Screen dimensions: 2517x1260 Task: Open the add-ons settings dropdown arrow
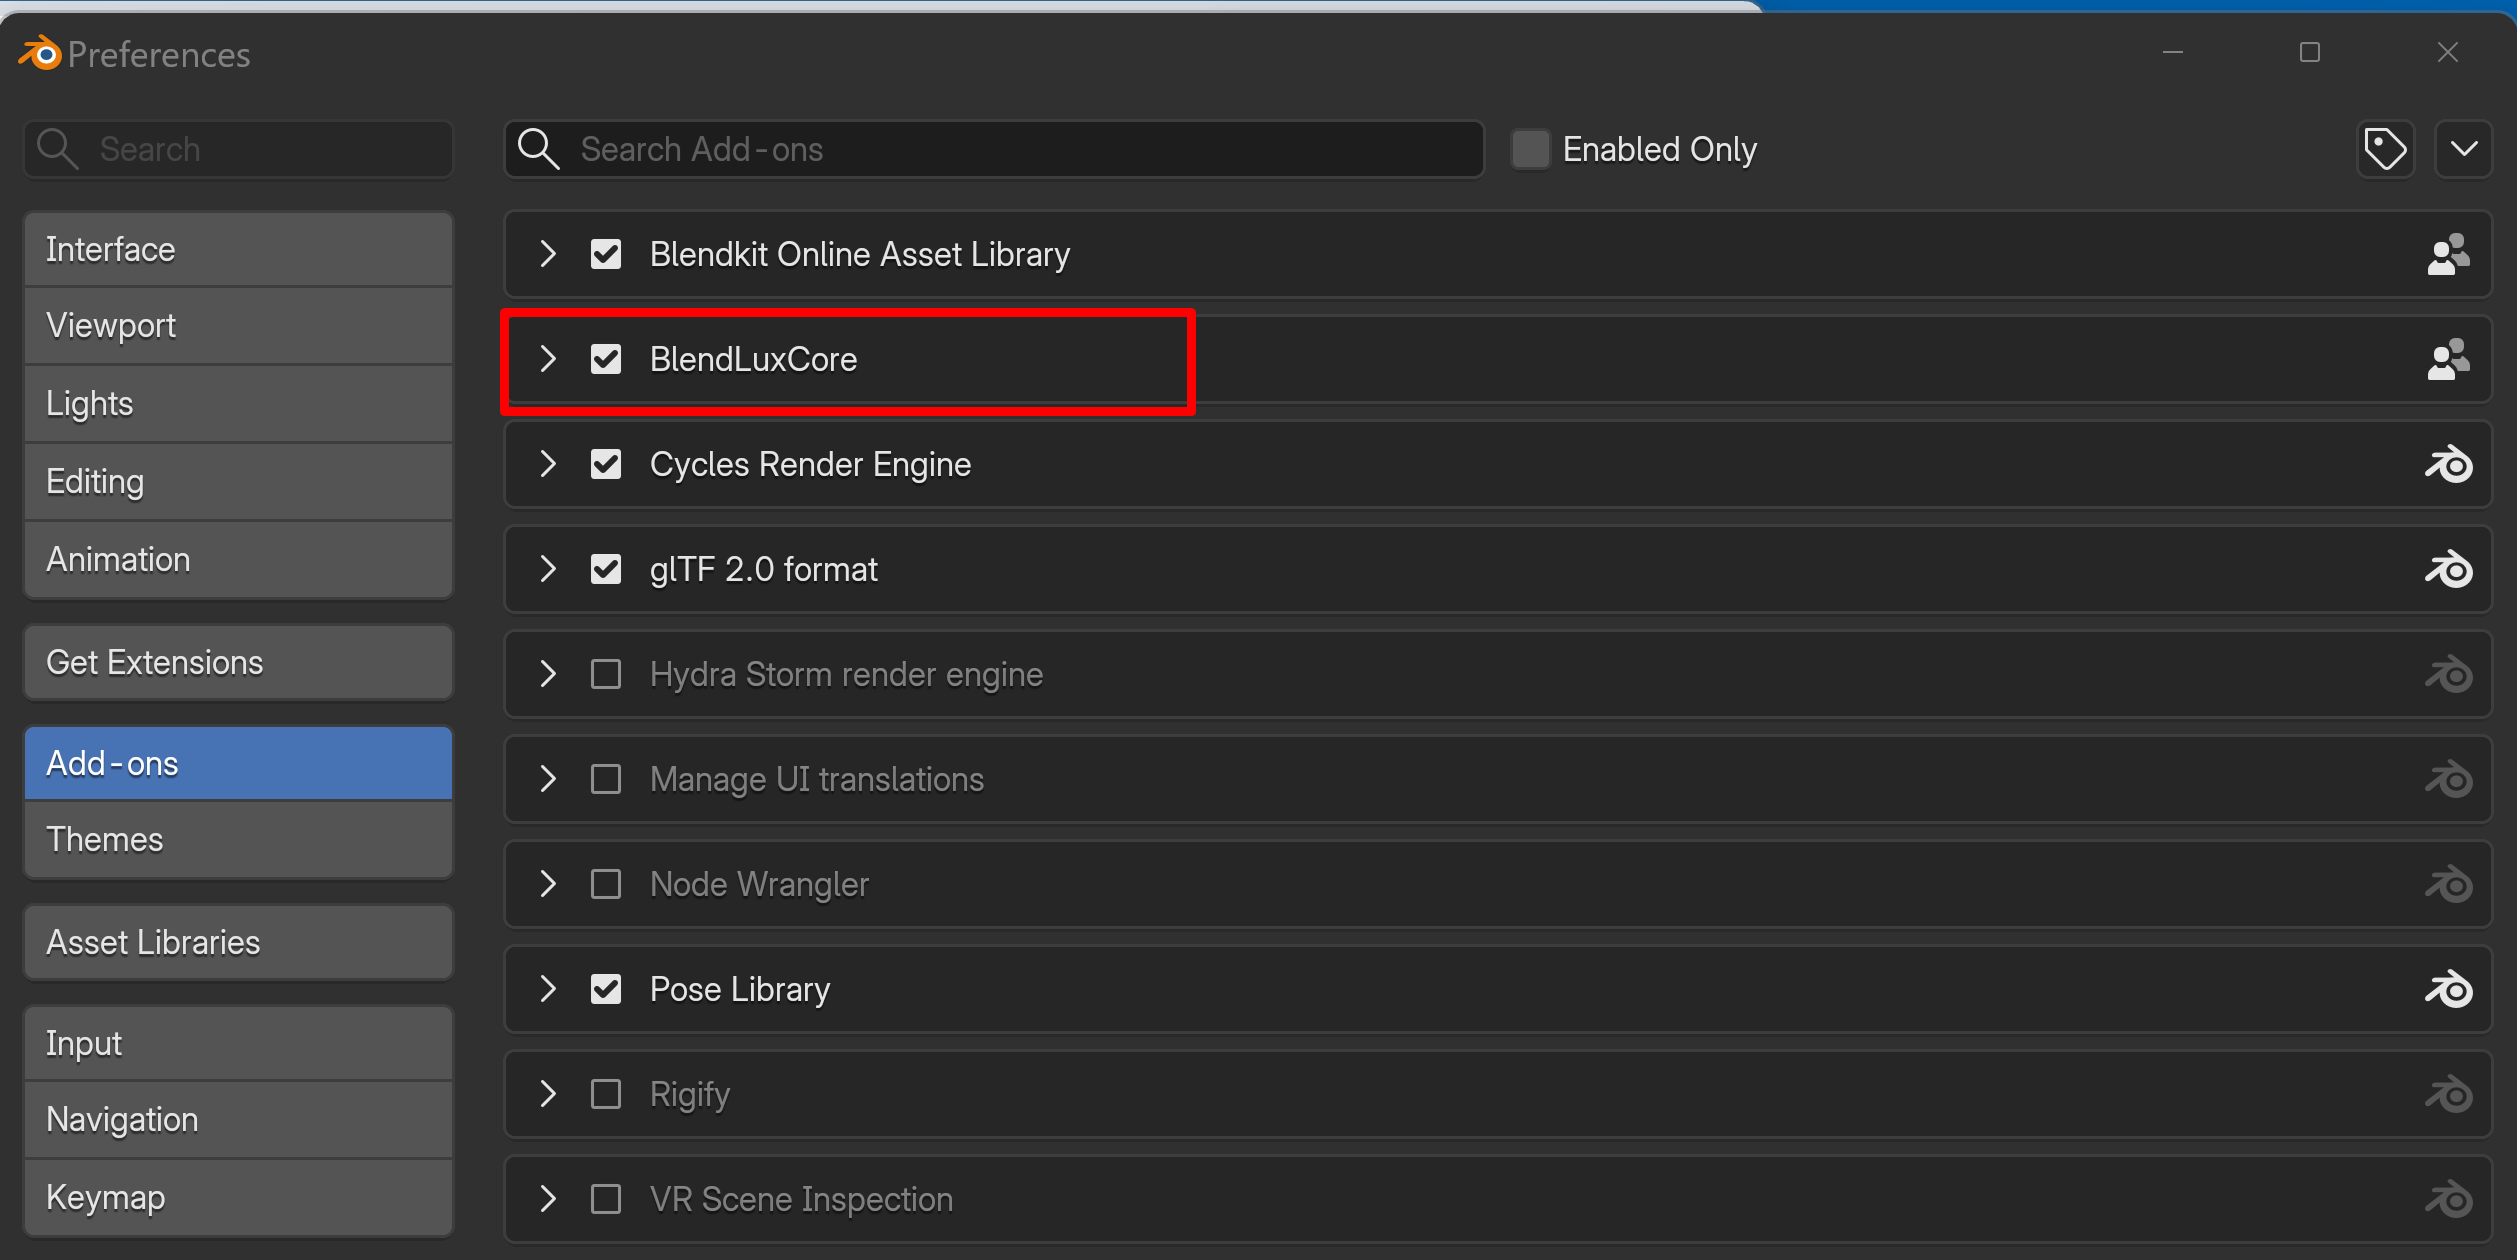[2463, 149]
